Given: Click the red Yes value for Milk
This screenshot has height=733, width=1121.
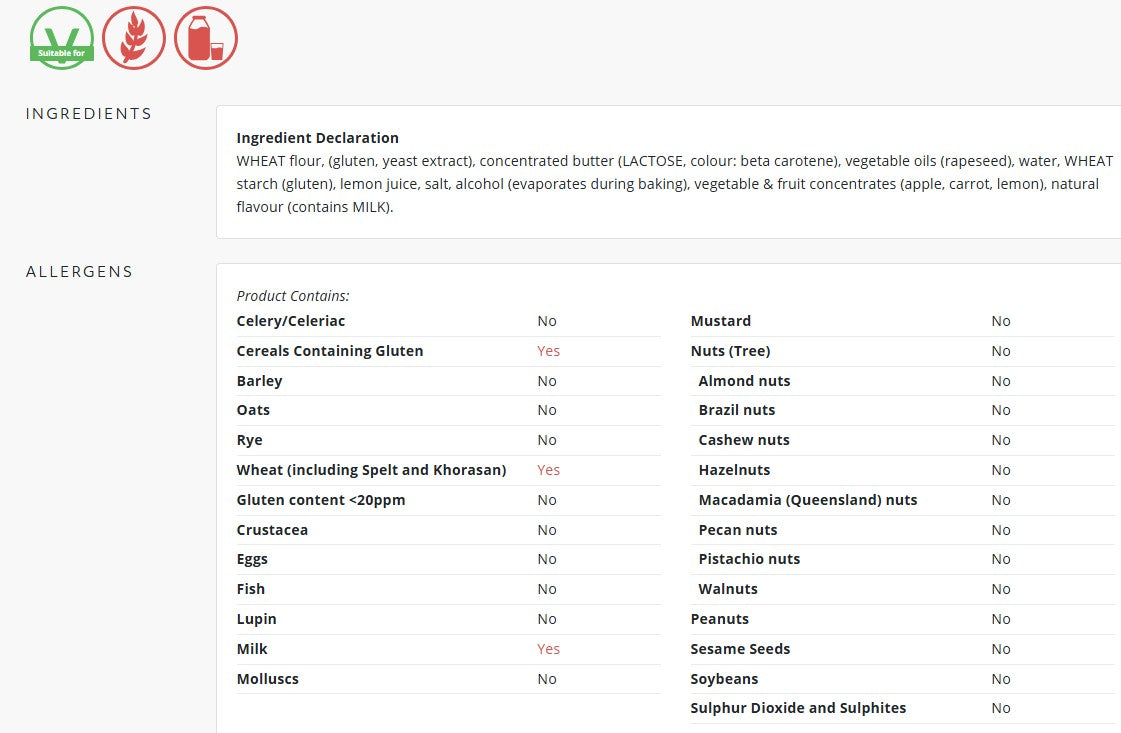Looking at the screenshot, I should tap(548, 649).
